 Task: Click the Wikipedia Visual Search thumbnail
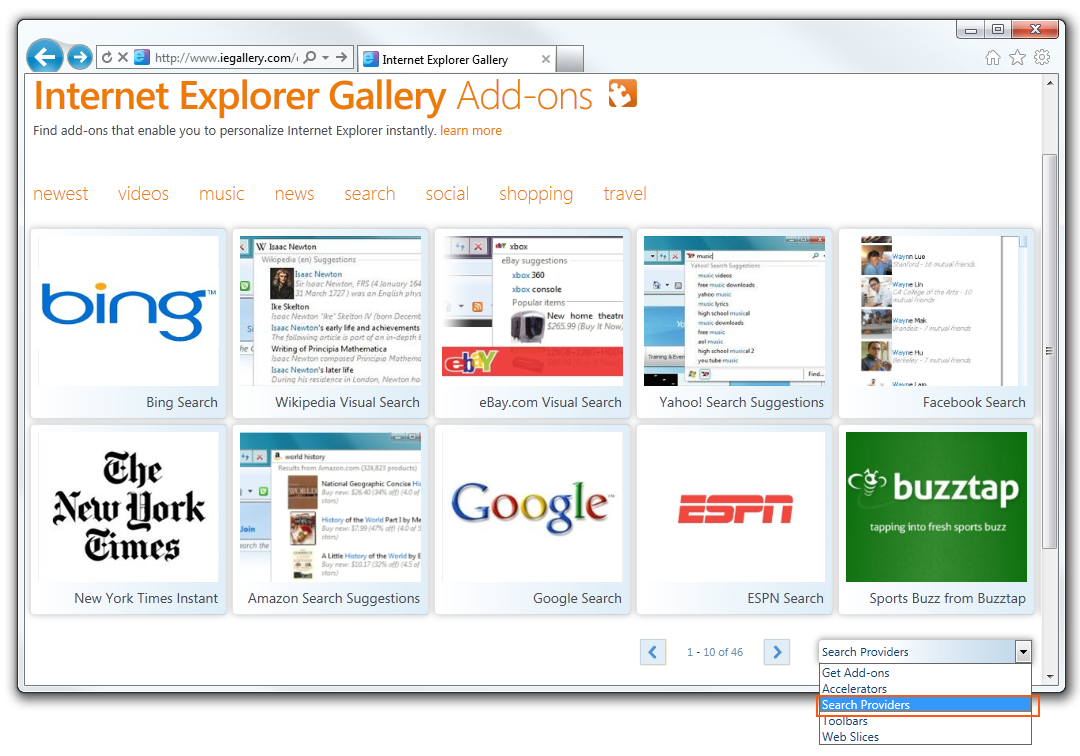pyautogui.click(x=331, y=311)
